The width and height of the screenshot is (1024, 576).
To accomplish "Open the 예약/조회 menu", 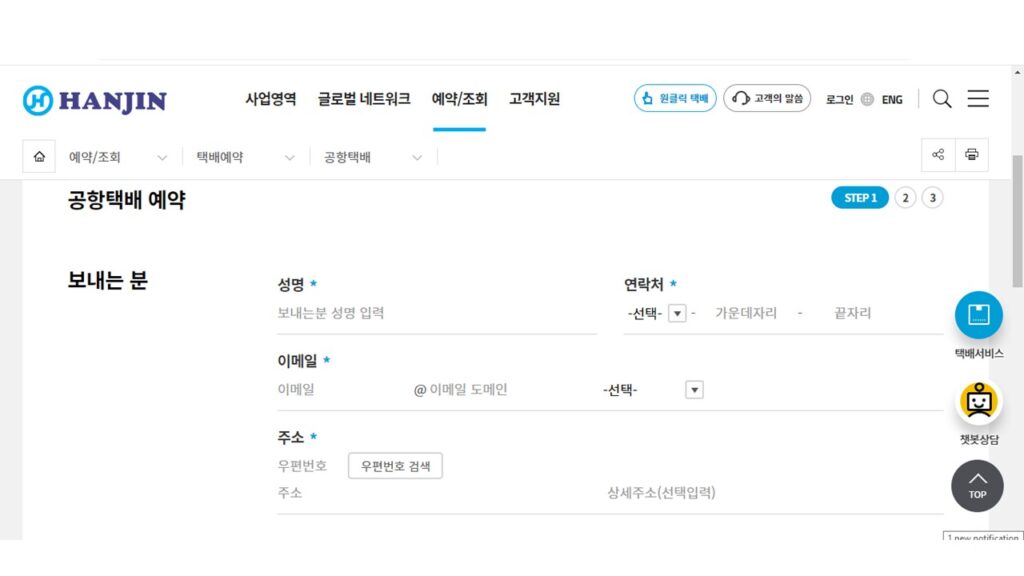I will 459,99.
